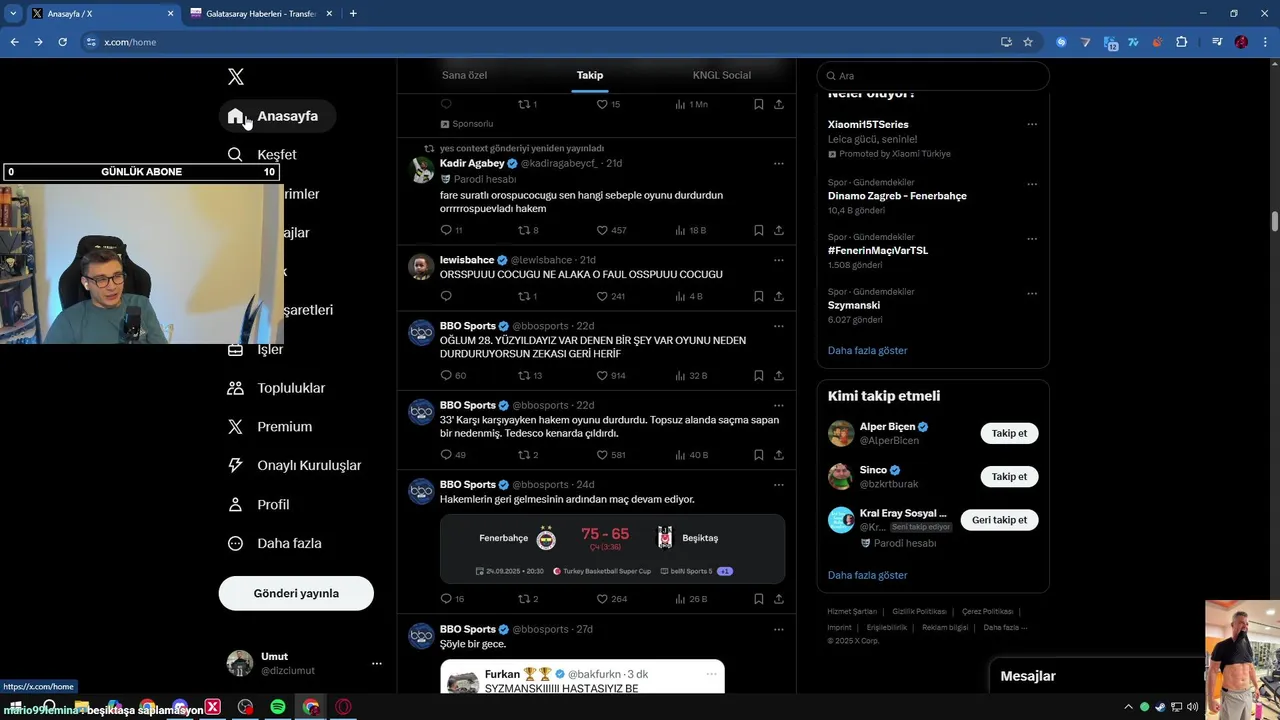This screenshot has width=1280, height=720.
Task: Bookmark the 33' Karşı karşıyayken post
Action: 758,455
